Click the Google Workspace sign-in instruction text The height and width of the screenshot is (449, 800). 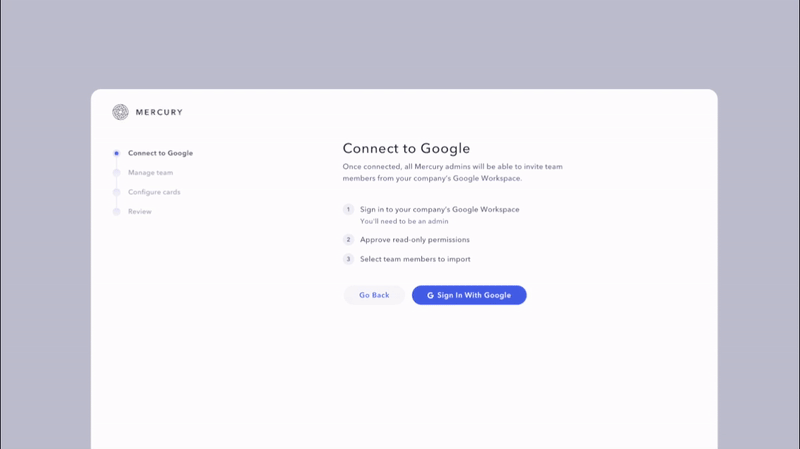(439, 210)
